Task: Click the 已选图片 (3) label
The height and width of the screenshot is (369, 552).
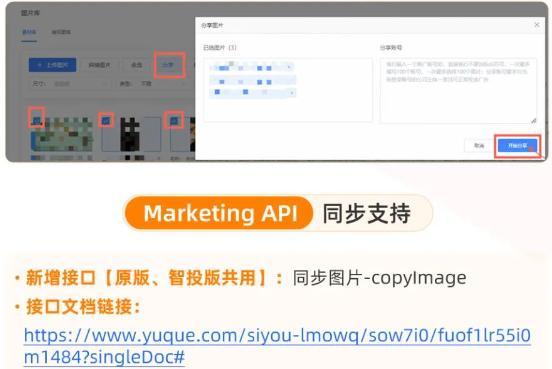Action: (x=220, y=48)
